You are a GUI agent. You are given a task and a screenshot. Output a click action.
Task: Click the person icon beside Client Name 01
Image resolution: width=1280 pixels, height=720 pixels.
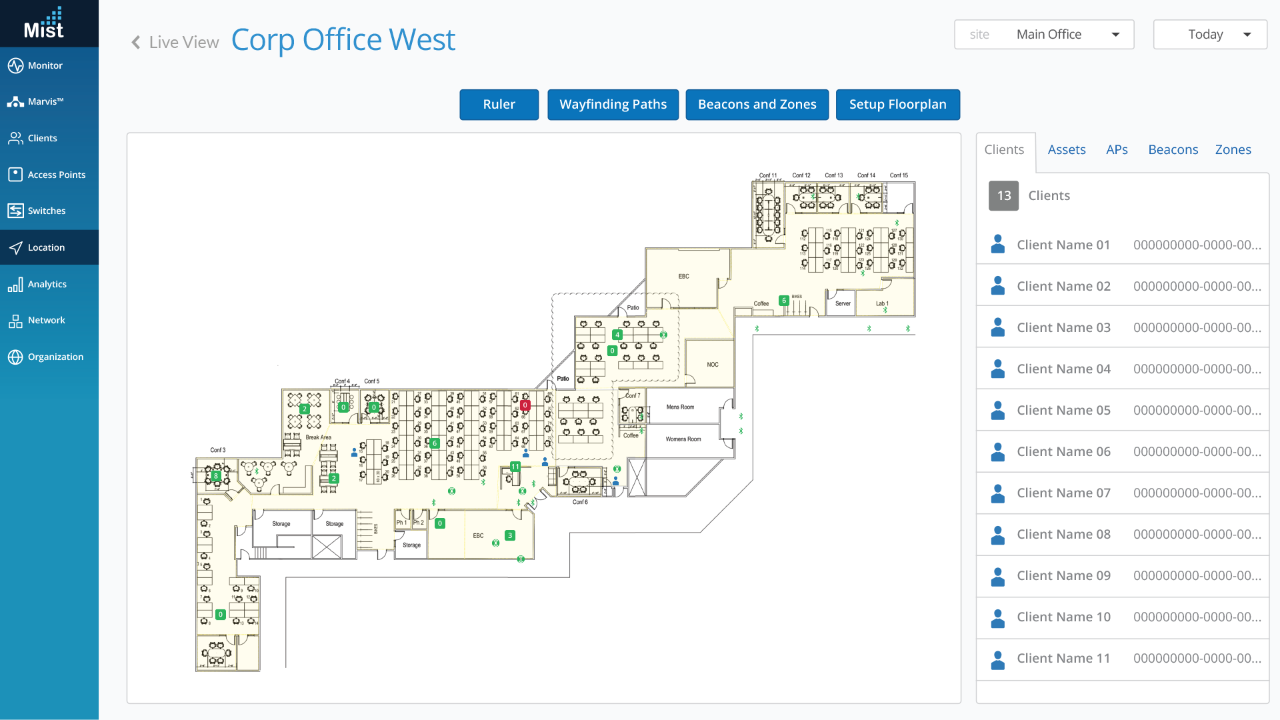click(997, 245)
